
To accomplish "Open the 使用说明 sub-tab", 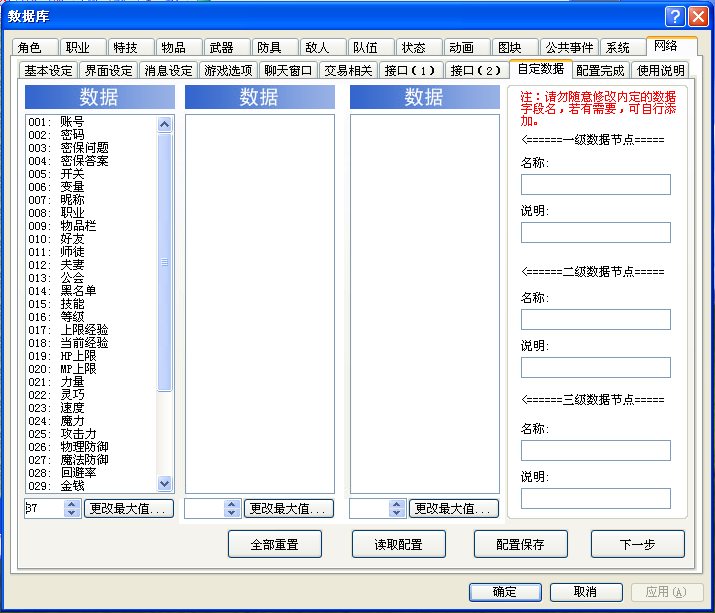I will pos(660,71).
